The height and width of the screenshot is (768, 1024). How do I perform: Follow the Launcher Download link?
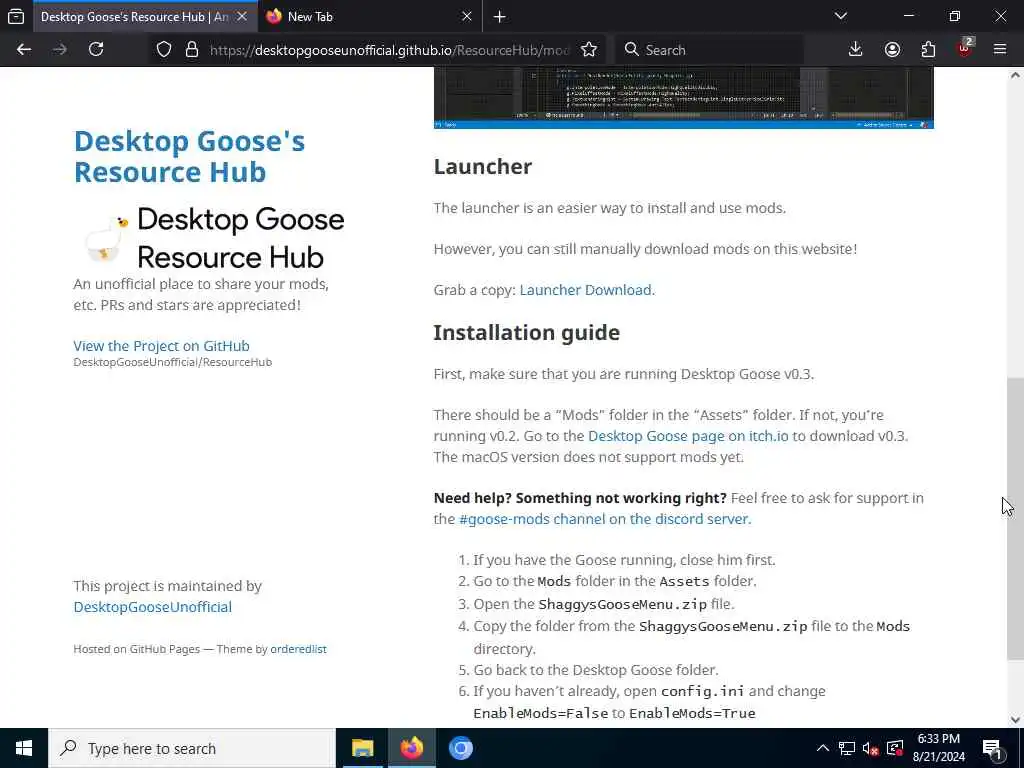coord(585,290)
